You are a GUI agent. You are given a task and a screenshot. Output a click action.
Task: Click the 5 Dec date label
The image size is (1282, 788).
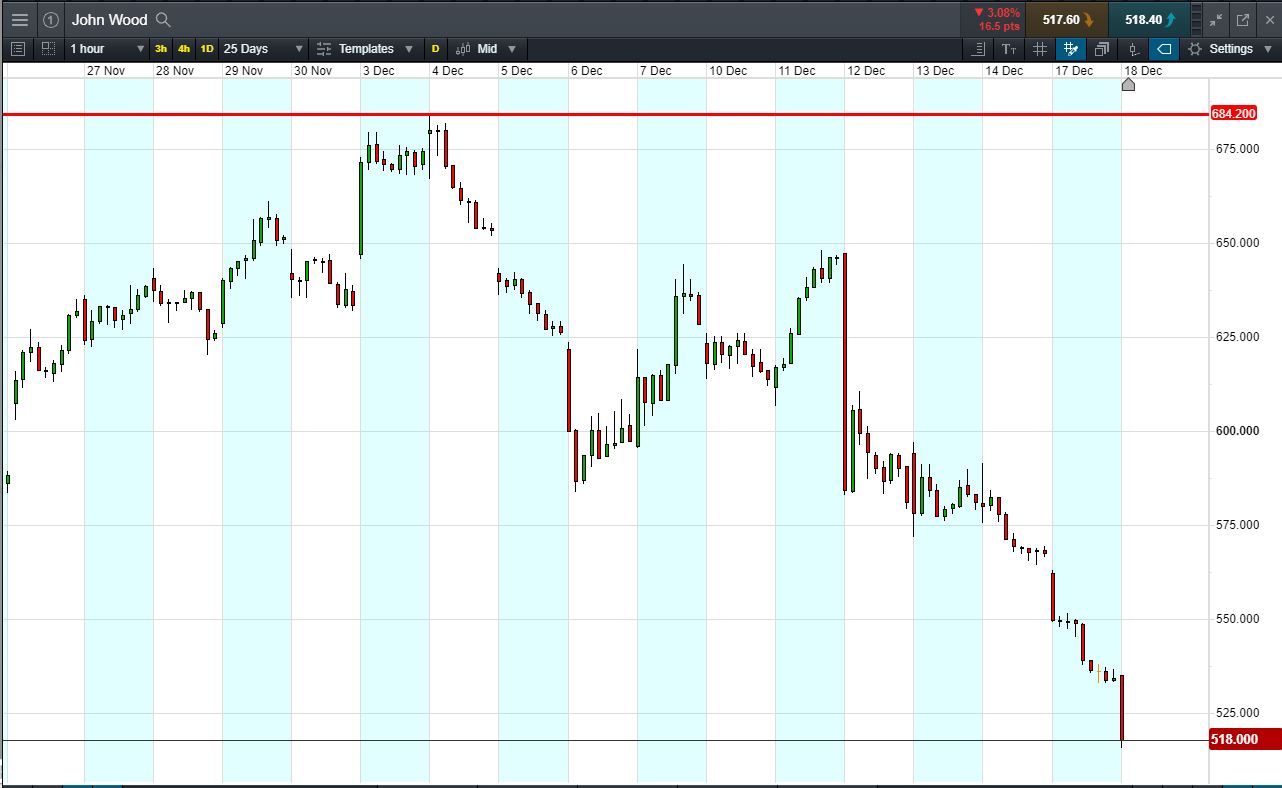[x=517, y=71]
